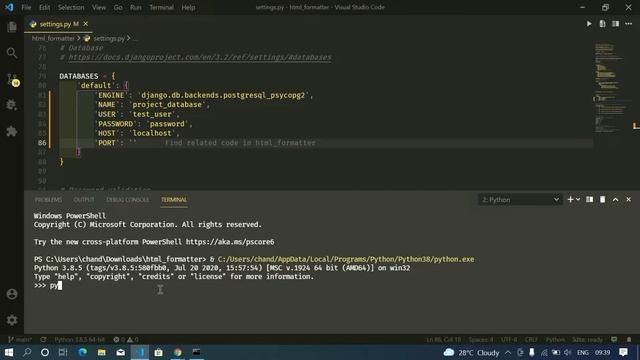This screenshot has width=640, height=360.
Task: Open the notifications bell in status bar
Action: coord(629,340)
